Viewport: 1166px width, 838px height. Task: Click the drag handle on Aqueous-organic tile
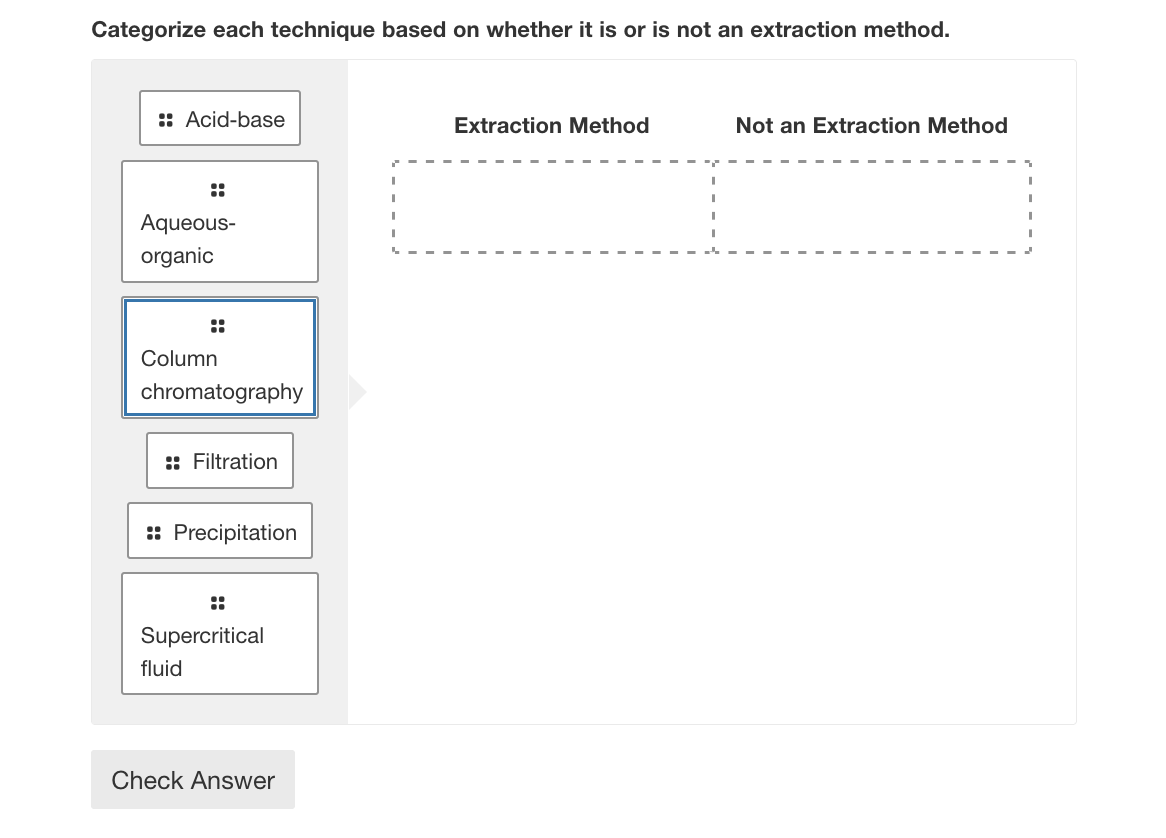pos(216,189)
